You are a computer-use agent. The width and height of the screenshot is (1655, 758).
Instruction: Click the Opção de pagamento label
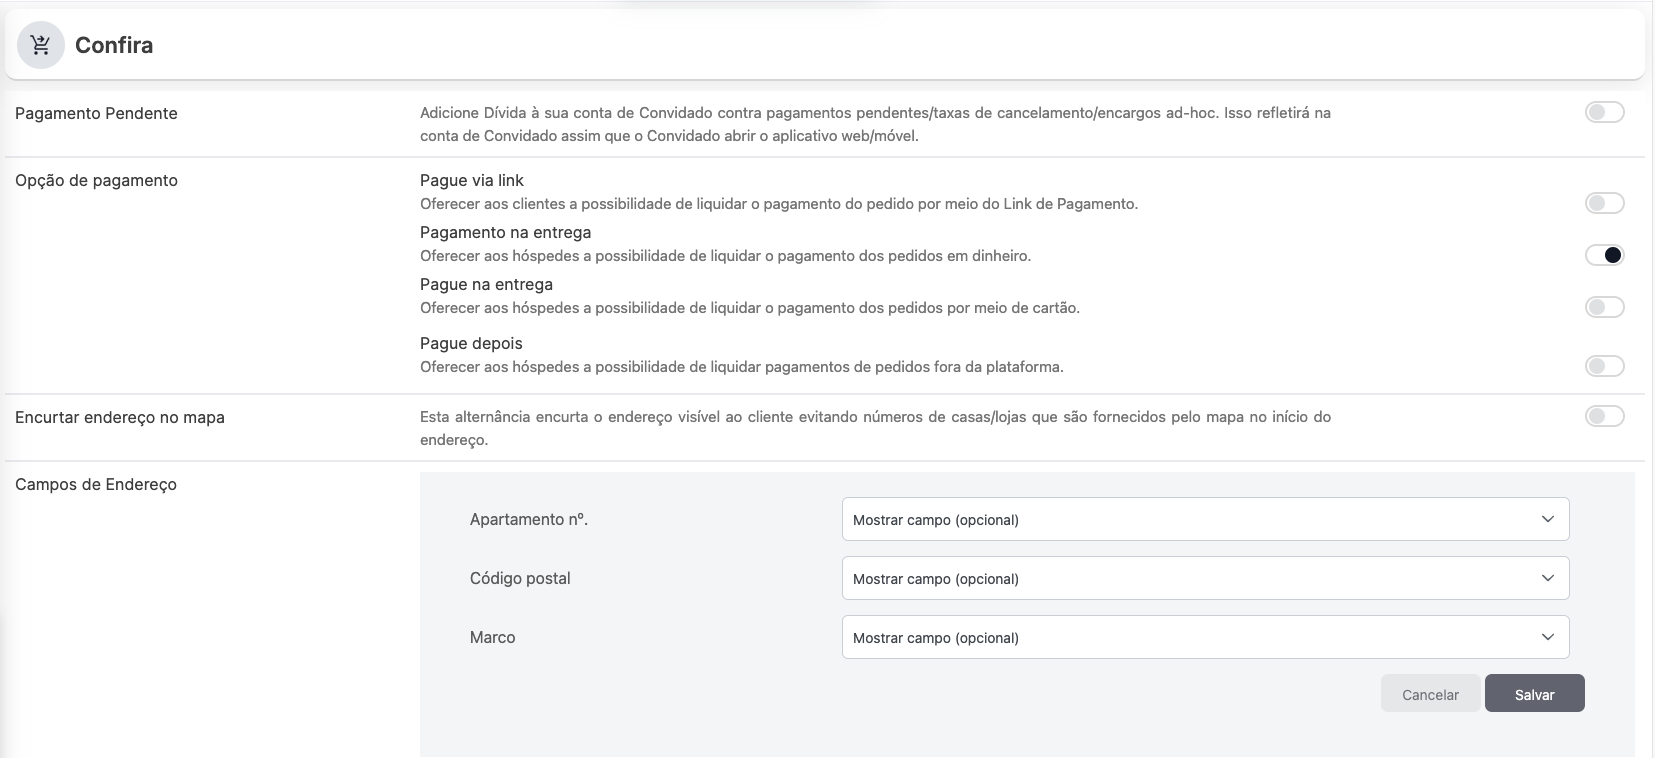coord(96,181)
